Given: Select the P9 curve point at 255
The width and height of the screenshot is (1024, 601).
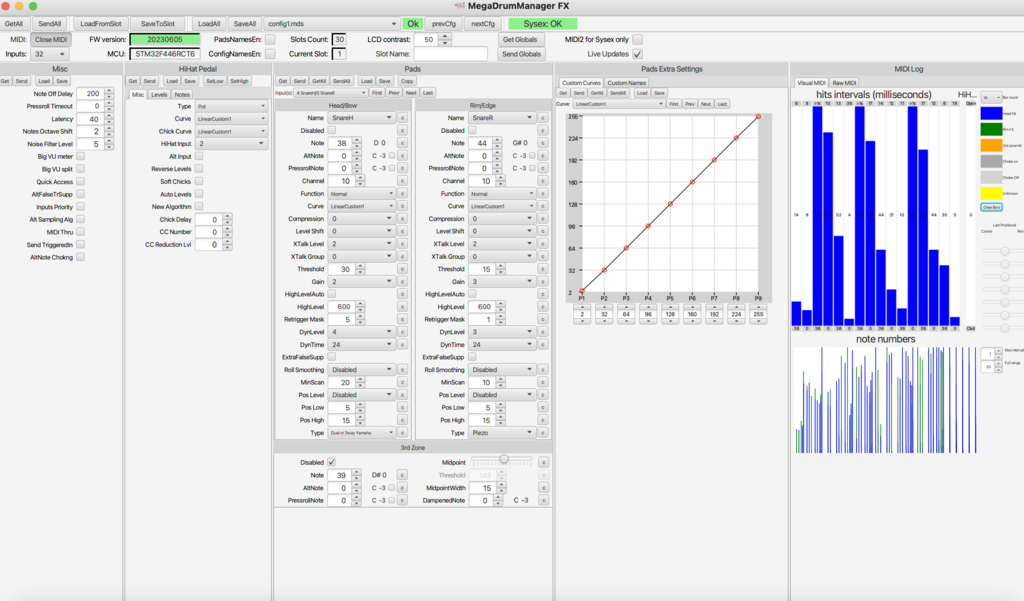Looking at the screenshot, I should [x=758, y=117].
